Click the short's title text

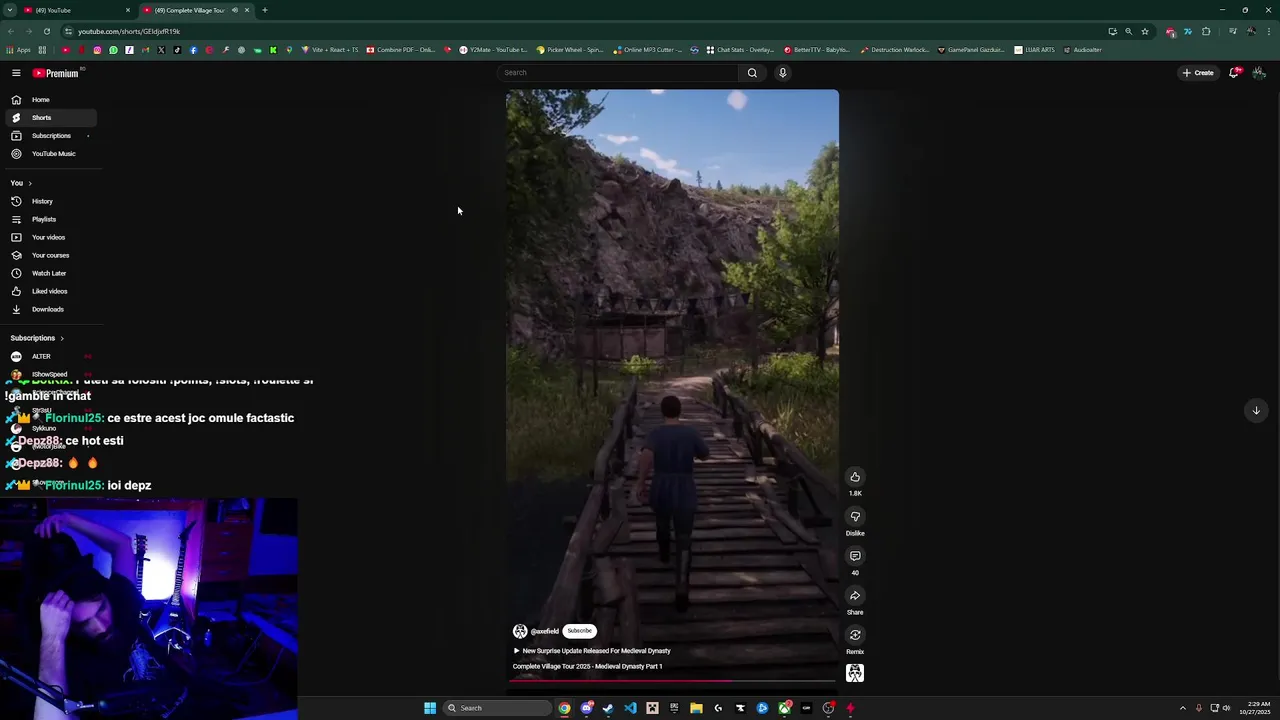click(x=588, y=666)
